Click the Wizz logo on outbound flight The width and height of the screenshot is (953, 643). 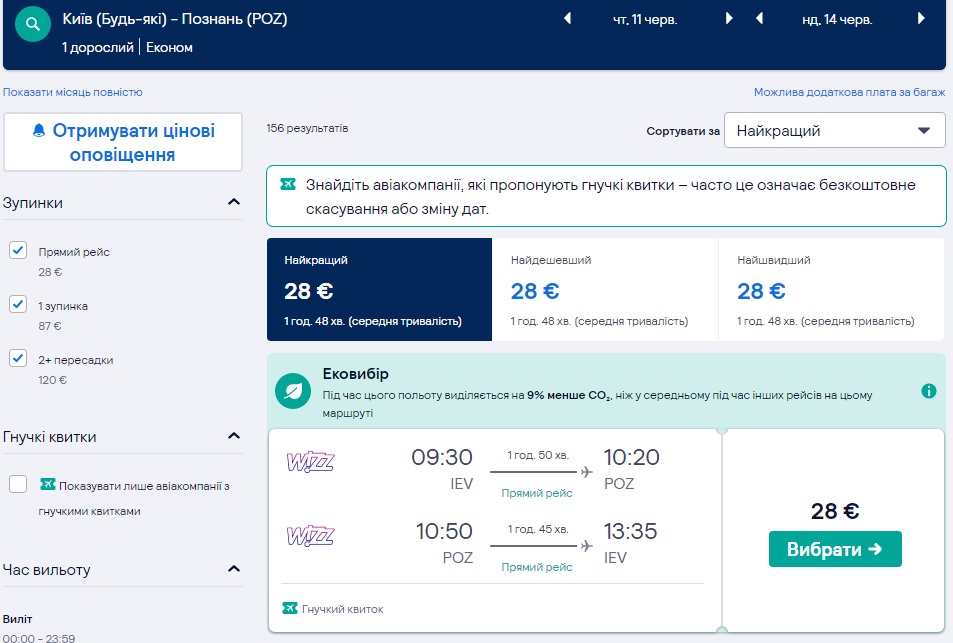pos(311,462)
